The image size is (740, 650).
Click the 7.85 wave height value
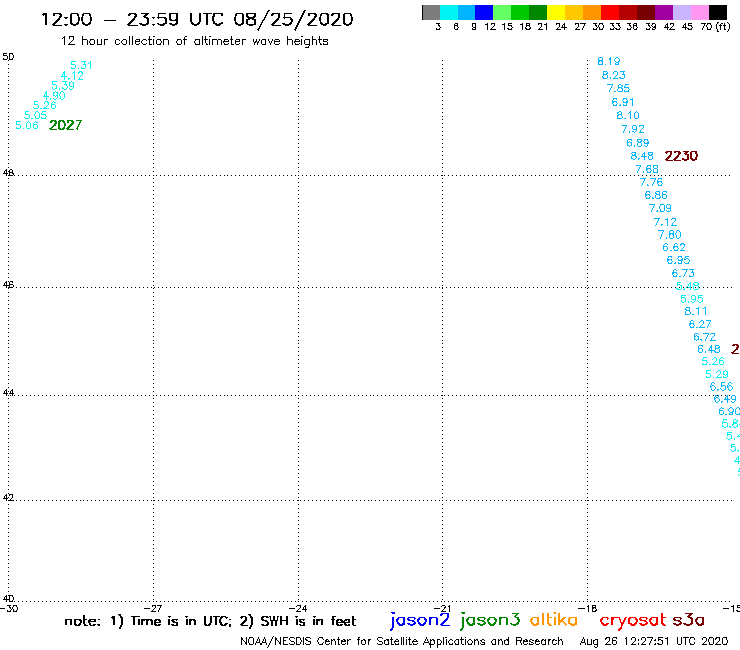coord(618,88)
